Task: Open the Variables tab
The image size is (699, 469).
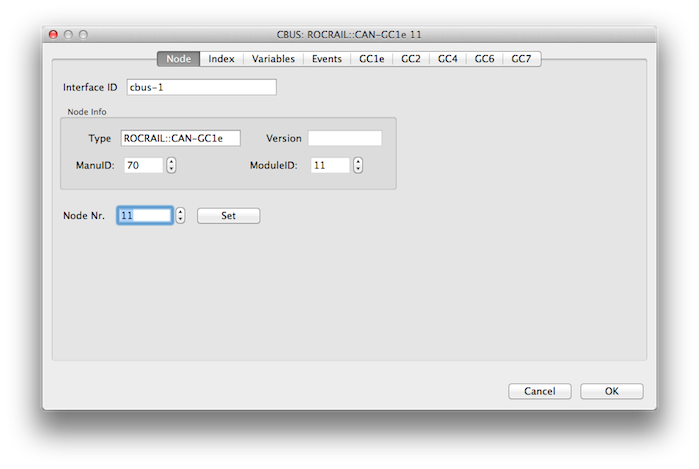Action: (273, 59)
